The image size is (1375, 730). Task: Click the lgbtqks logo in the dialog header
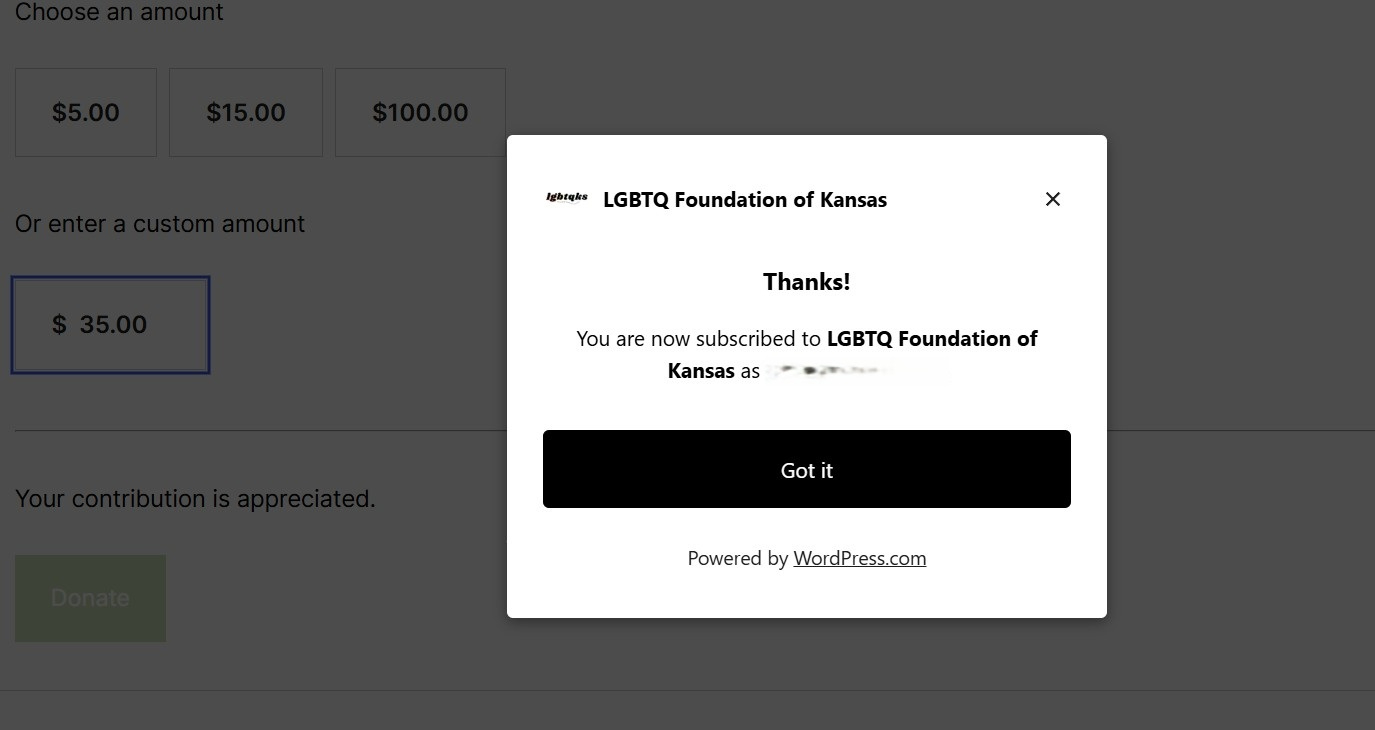(567, 198)
